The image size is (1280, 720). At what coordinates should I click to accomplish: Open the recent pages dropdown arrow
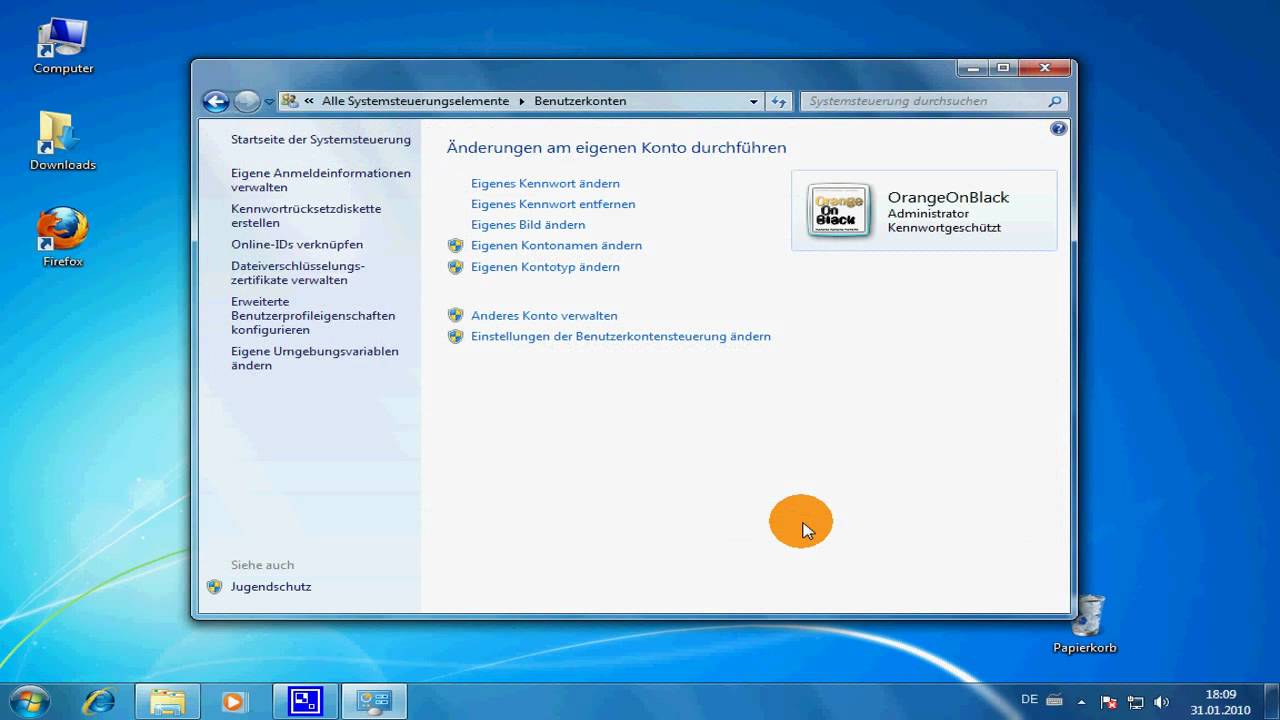pos(269,102)
